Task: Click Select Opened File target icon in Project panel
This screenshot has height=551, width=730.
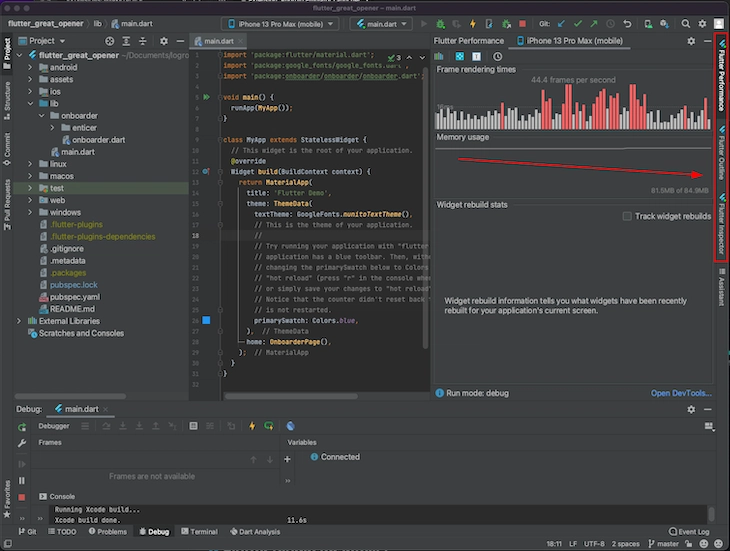Action: click(109, 41)
